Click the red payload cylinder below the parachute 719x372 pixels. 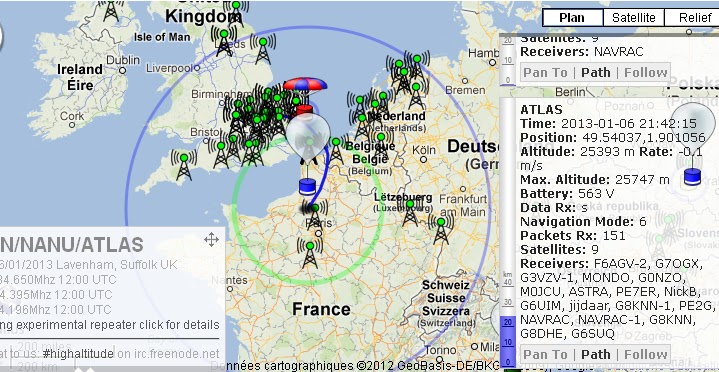[304, 110]
